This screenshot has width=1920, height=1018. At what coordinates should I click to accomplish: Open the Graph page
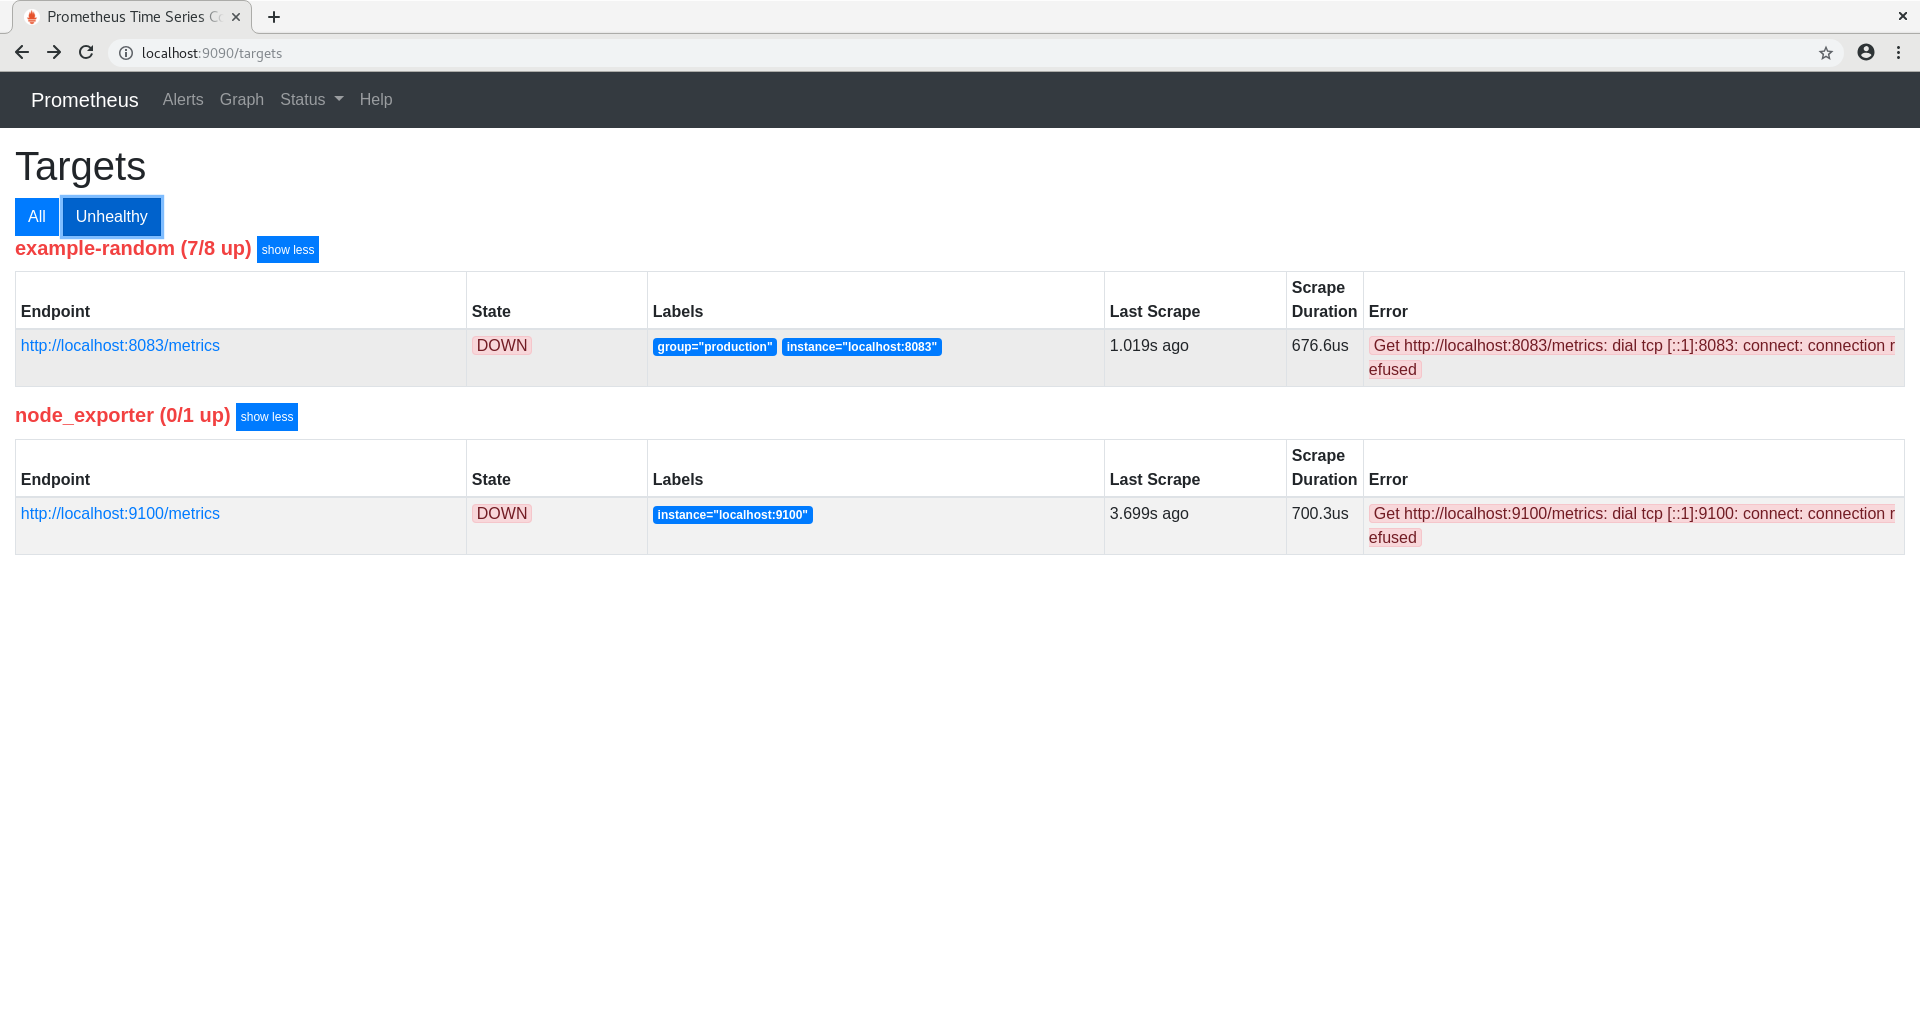pyautogui.click(x=242, y=100)
